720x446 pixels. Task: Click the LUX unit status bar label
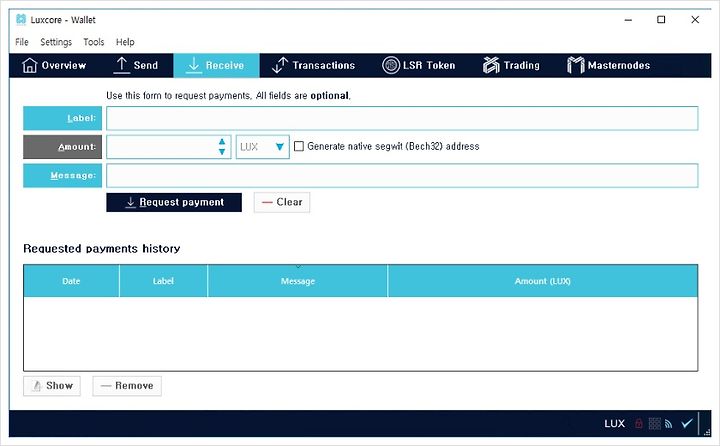point(614,423)
